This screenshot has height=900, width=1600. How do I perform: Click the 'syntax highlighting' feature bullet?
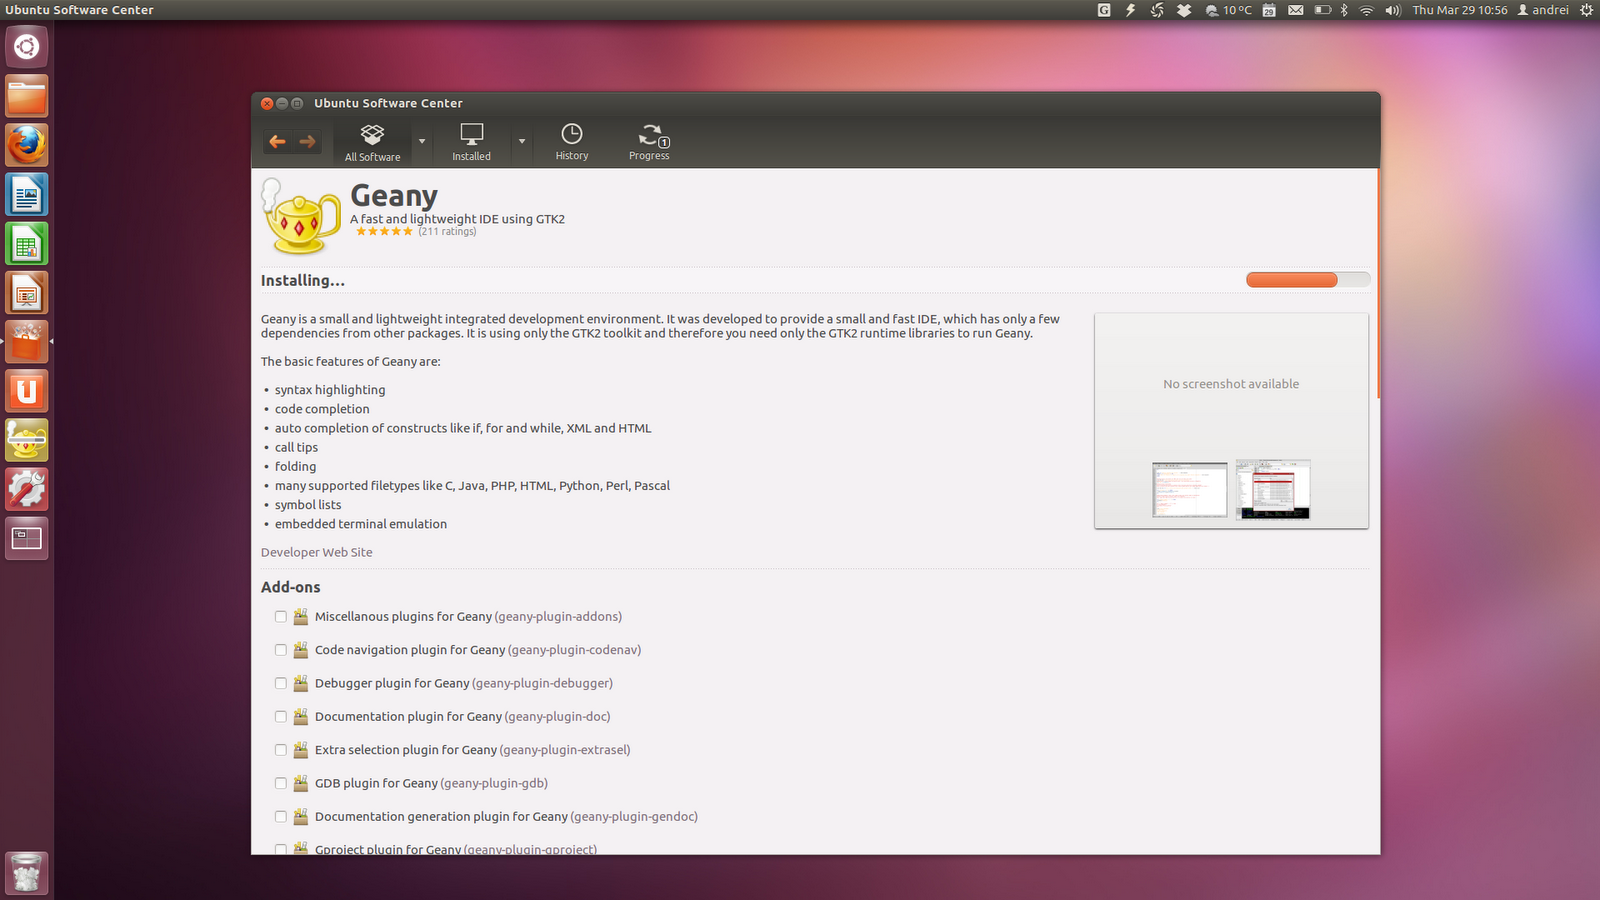330,390
